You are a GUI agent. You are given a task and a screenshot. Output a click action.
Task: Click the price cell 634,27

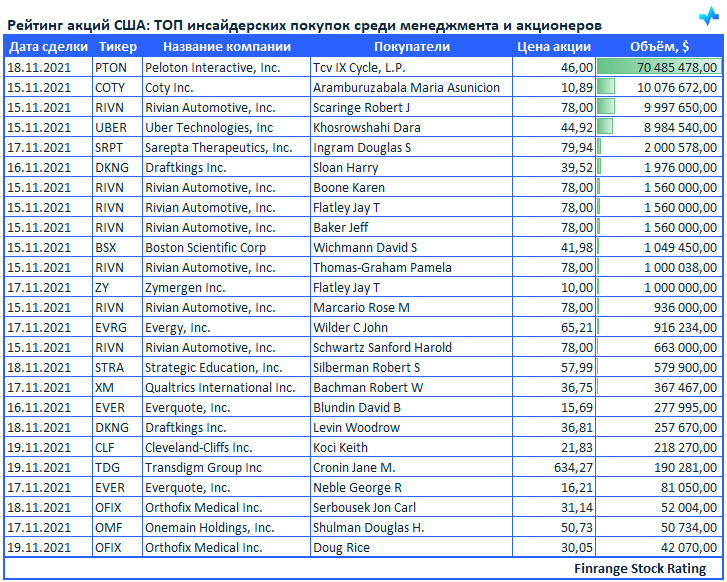pos(554,467)
